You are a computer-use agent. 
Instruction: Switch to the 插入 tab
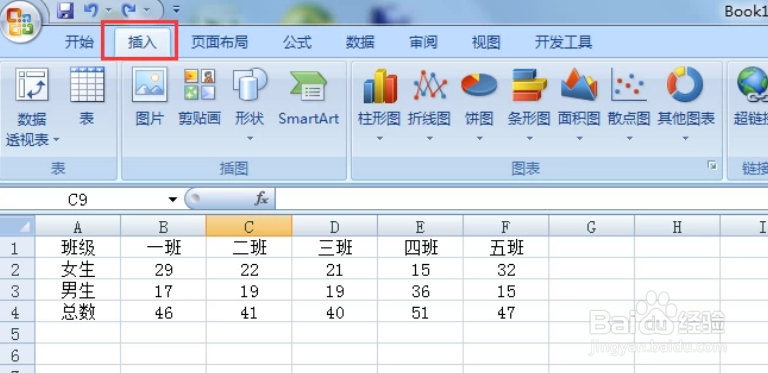142,43
